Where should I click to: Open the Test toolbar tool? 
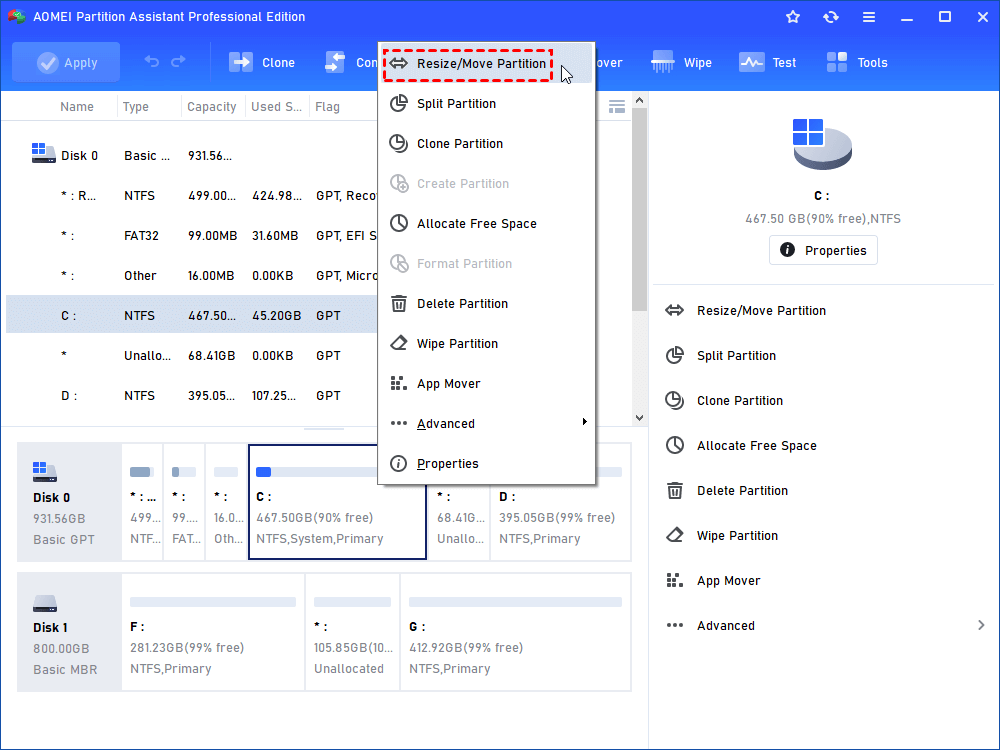767,62
